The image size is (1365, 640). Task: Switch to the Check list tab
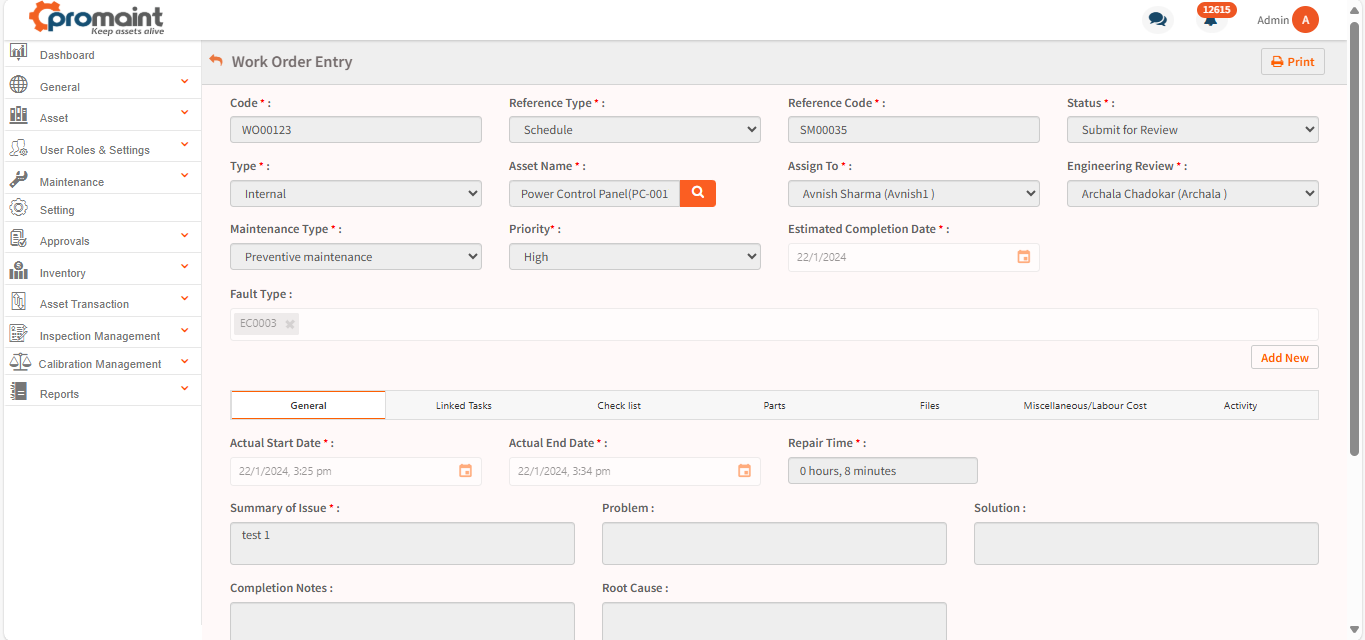pyautogui.click(x=619, y=406)
